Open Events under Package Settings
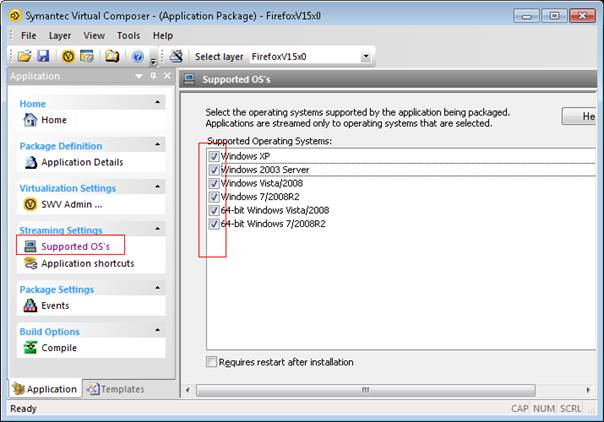The height and width of the screenshot is (422, 604). point(55,305)
